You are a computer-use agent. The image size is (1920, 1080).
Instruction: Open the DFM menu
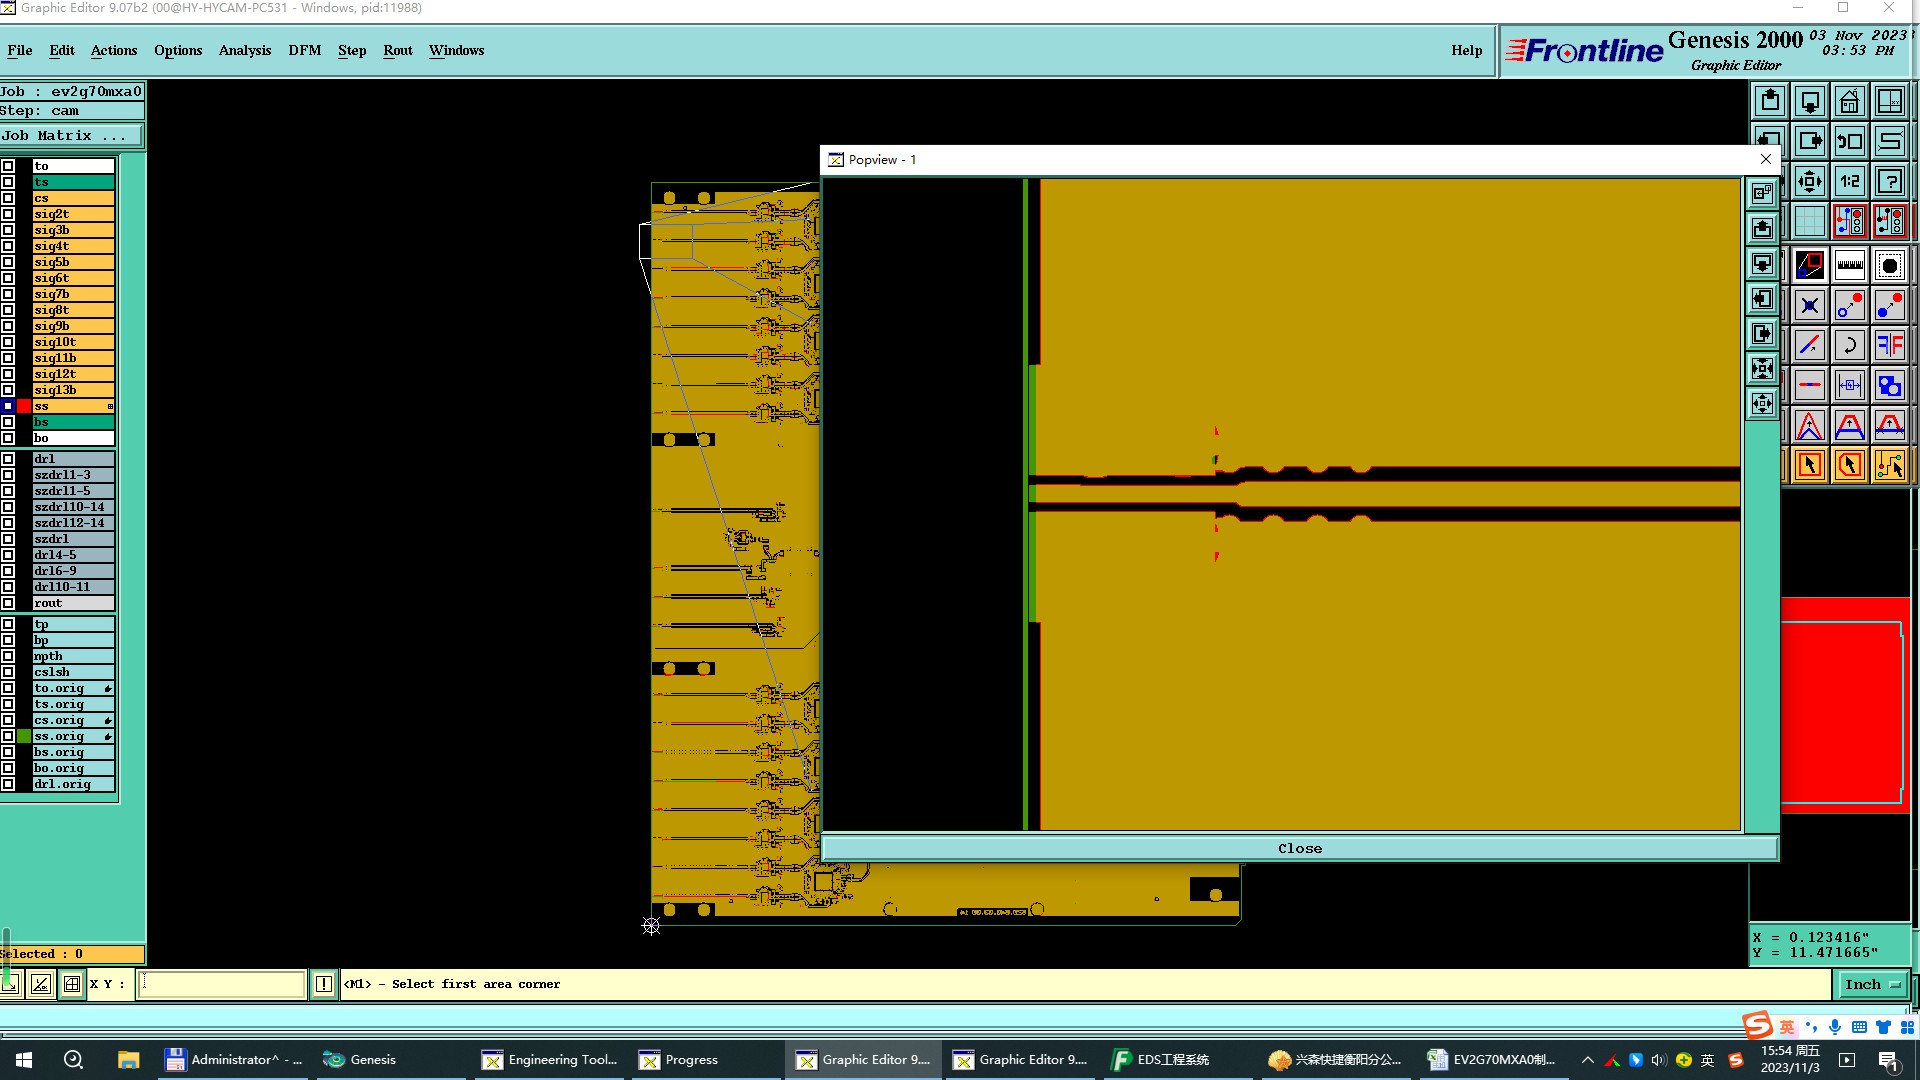point(304,50)
